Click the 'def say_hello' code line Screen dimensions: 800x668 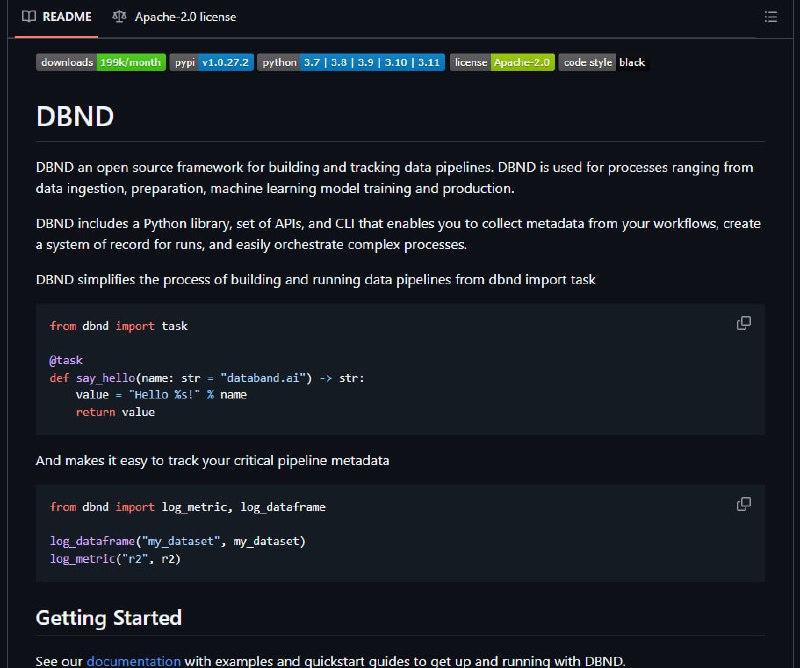coord(207,378)
